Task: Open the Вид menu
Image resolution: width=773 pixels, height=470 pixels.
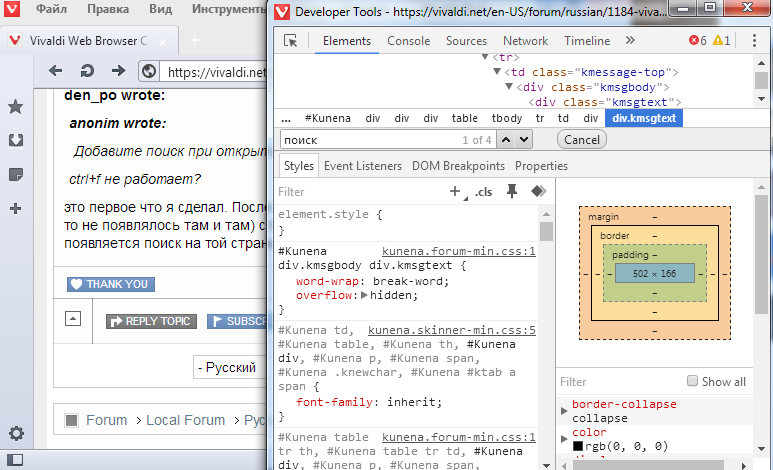Action: click(x=161, y=9)
